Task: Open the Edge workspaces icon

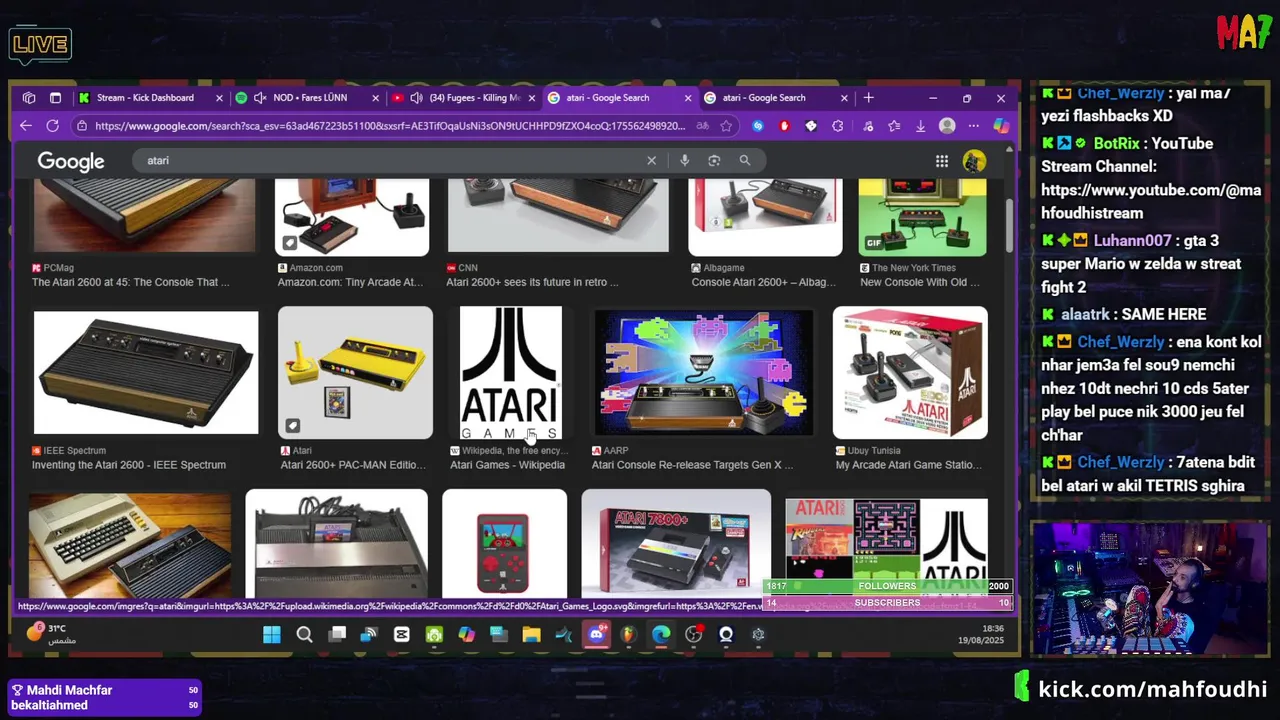Action: [x=29, y=98]
